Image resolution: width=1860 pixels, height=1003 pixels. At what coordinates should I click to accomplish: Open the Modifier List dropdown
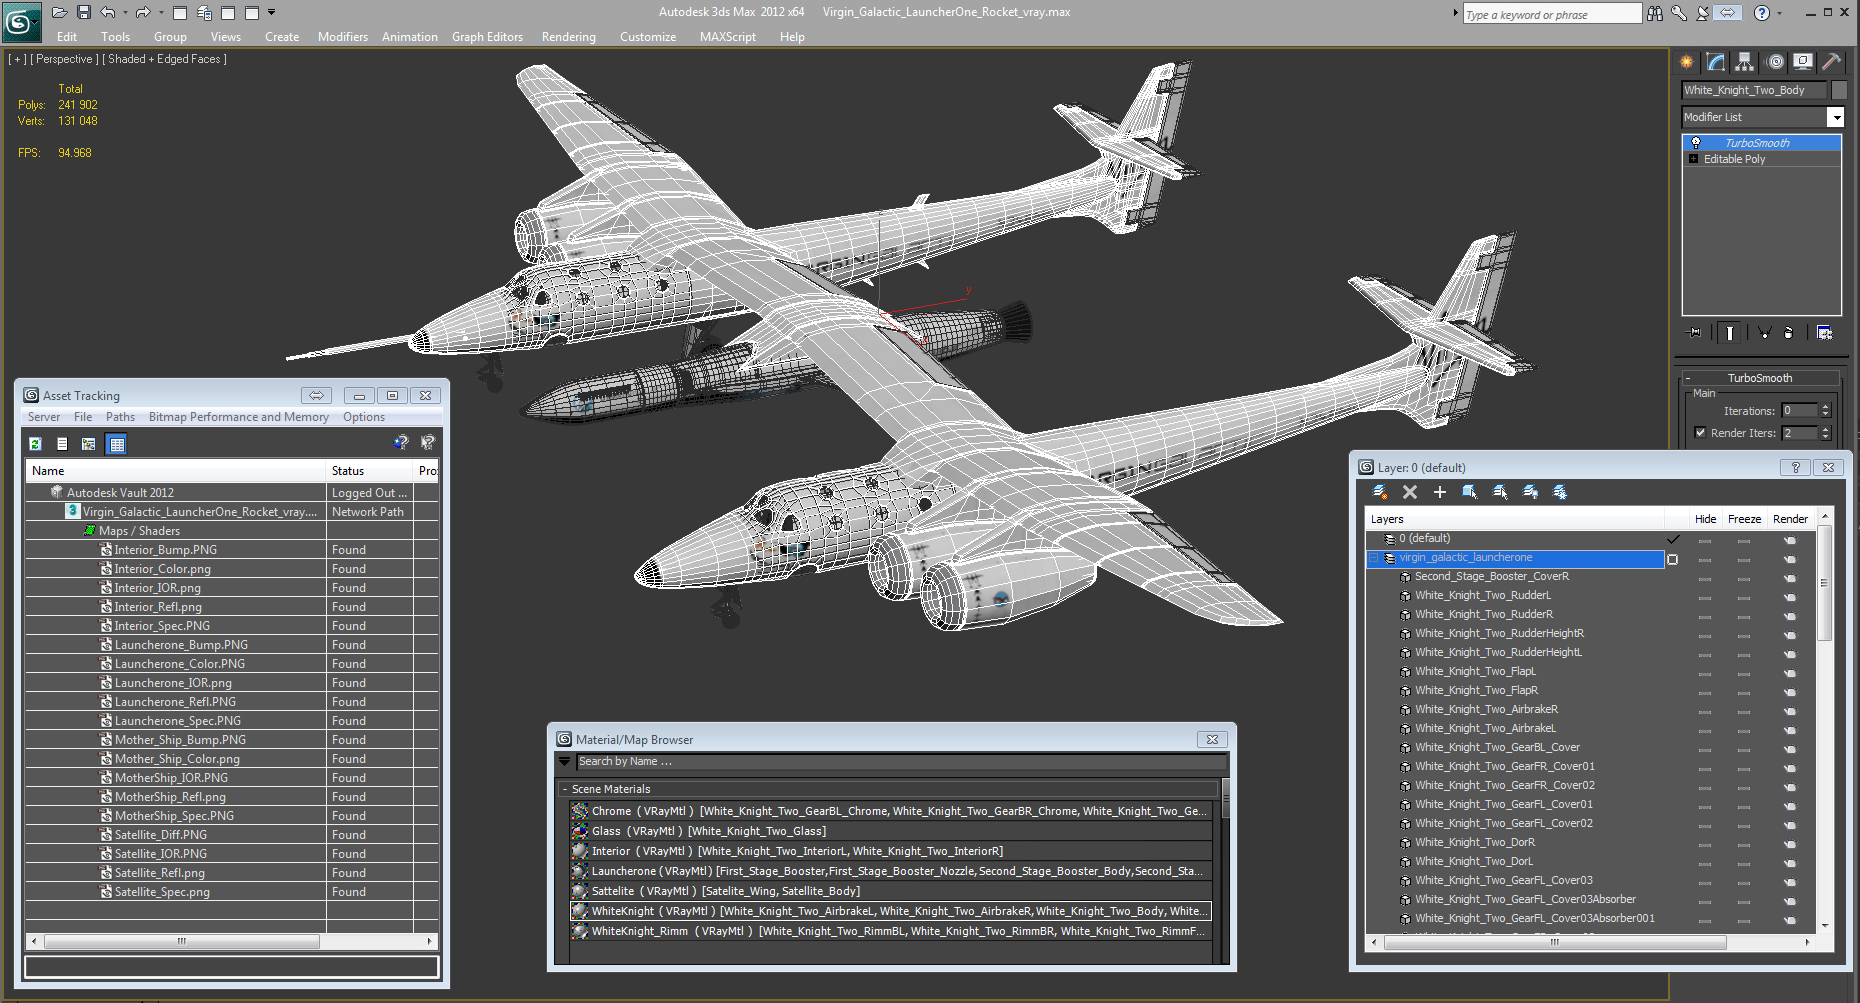[1835, 117]
